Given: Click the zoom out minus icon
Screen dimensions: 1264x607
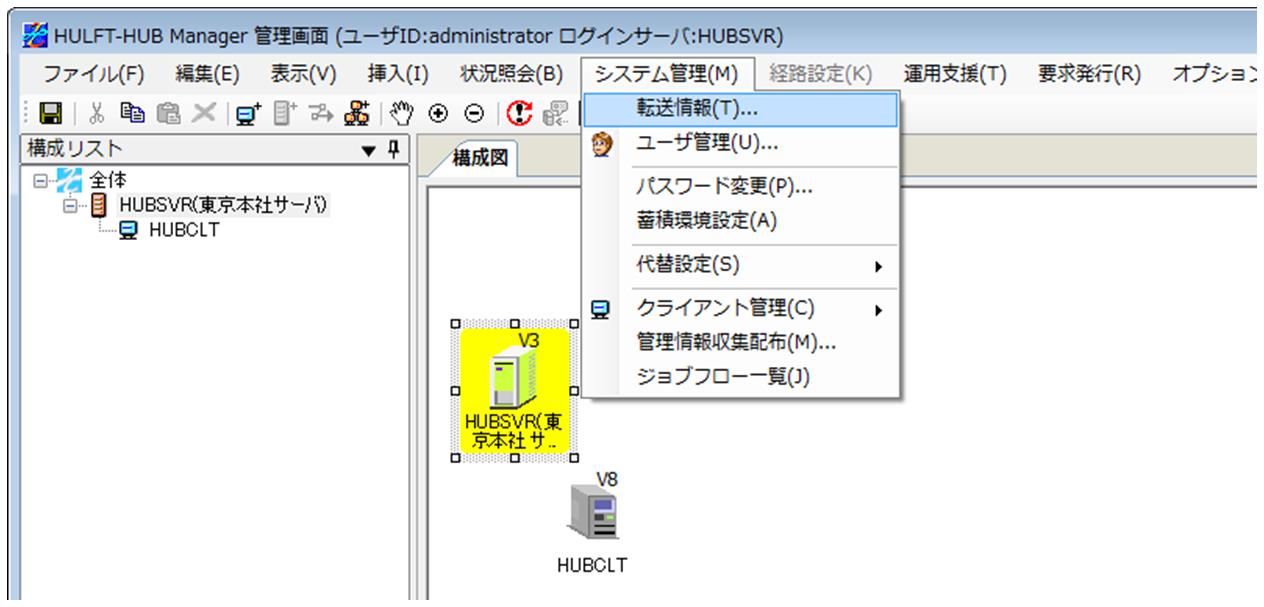Looking at the screenshot, I should pyautogui.click(x=474, y=113).
